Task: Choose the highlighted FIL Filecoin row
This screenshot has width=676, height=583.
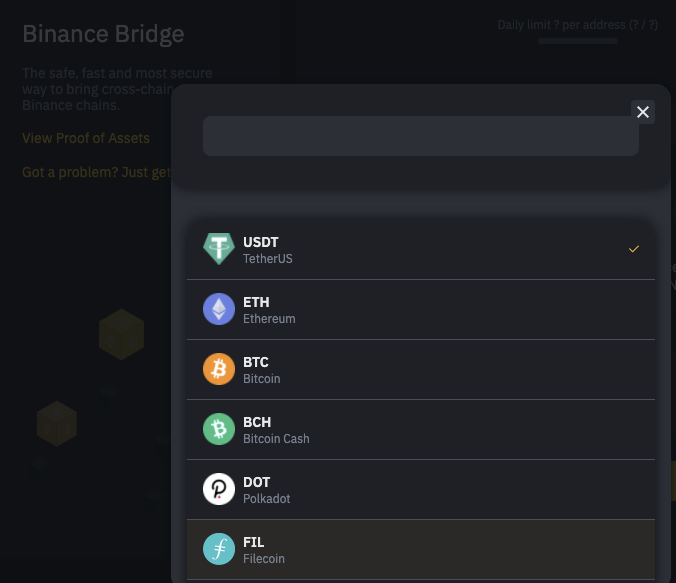Action: tap(421, 549)
